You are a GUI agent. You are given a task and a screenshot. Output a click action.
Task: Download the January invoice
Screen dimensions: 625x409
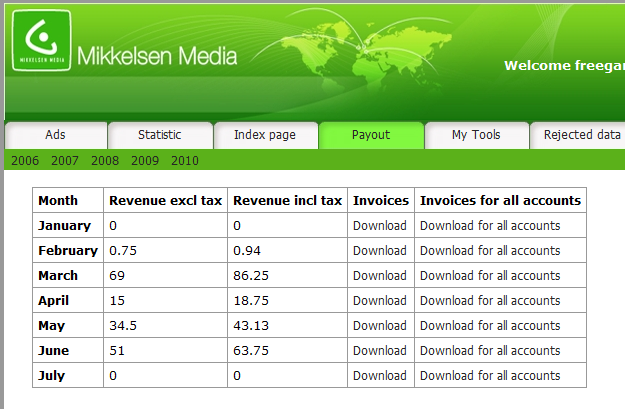pyautogui.click(x=380, y=226)
